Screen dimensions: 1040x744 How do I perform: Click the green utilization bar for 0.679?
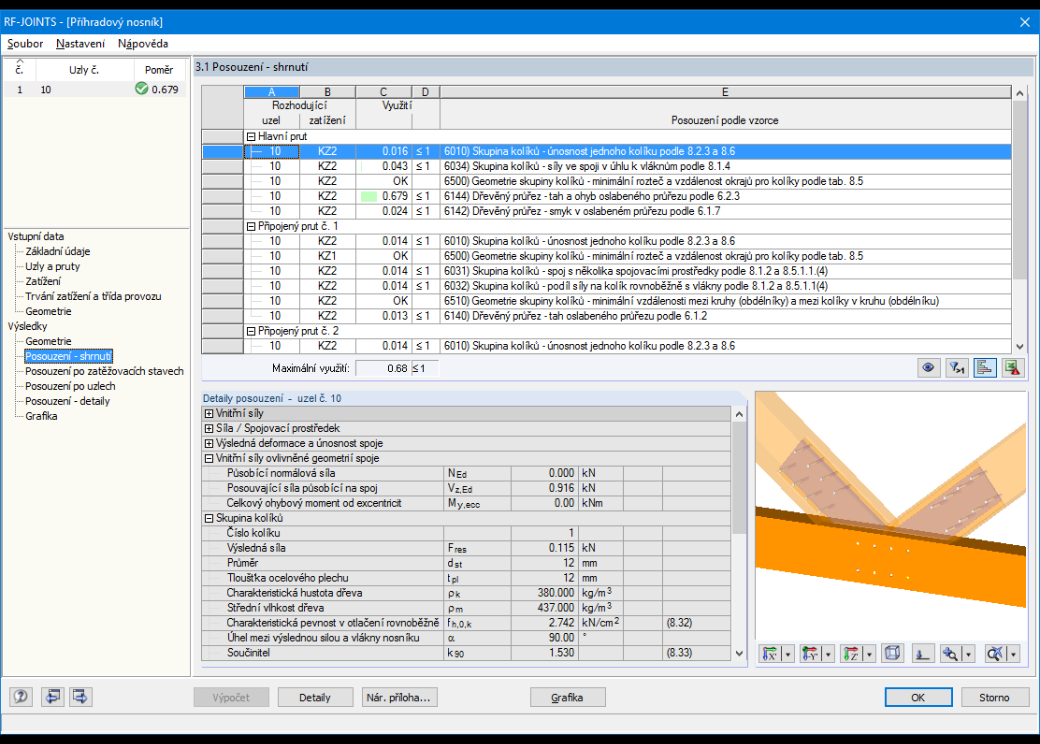click(368, 196)
